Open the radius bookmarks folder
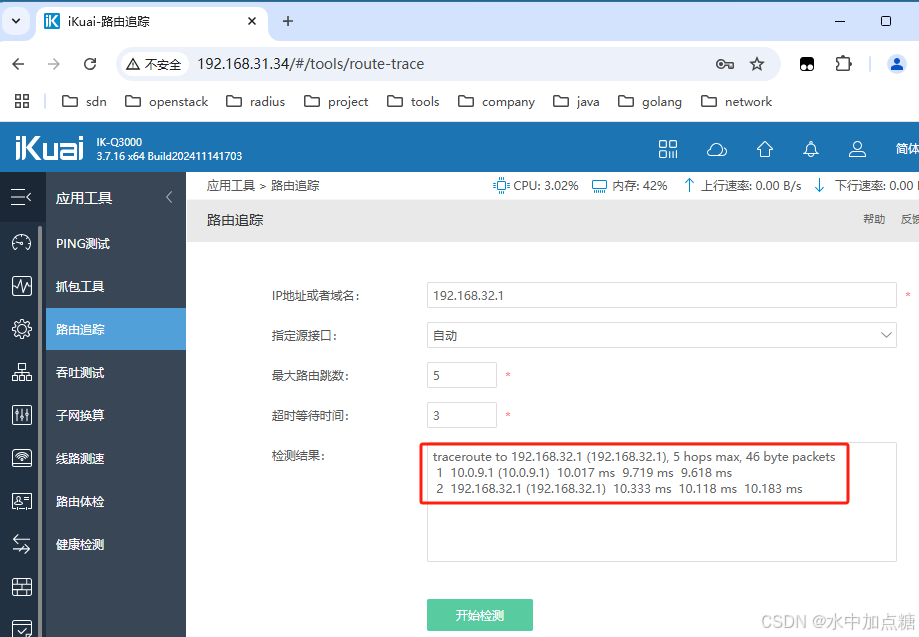Viewport: 919px width, 637px height. [x=256, y=101]
